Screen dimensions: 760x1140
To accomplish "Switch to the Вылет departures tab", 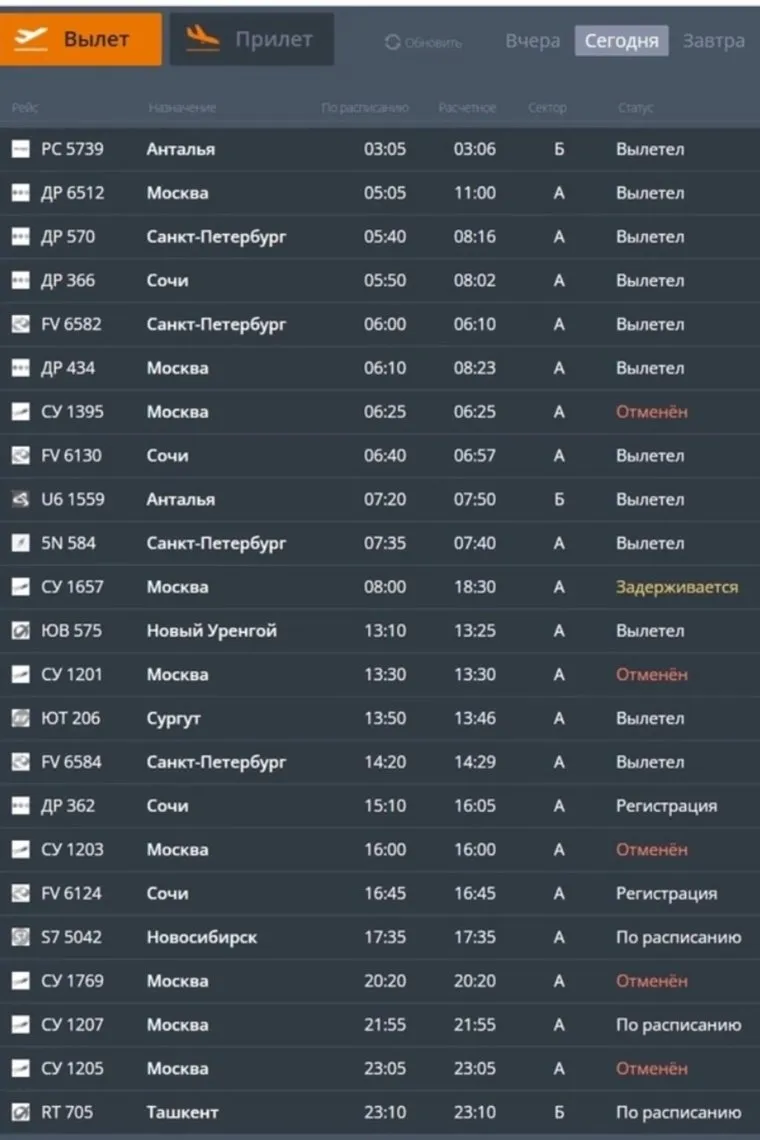I will click(80, 40).
